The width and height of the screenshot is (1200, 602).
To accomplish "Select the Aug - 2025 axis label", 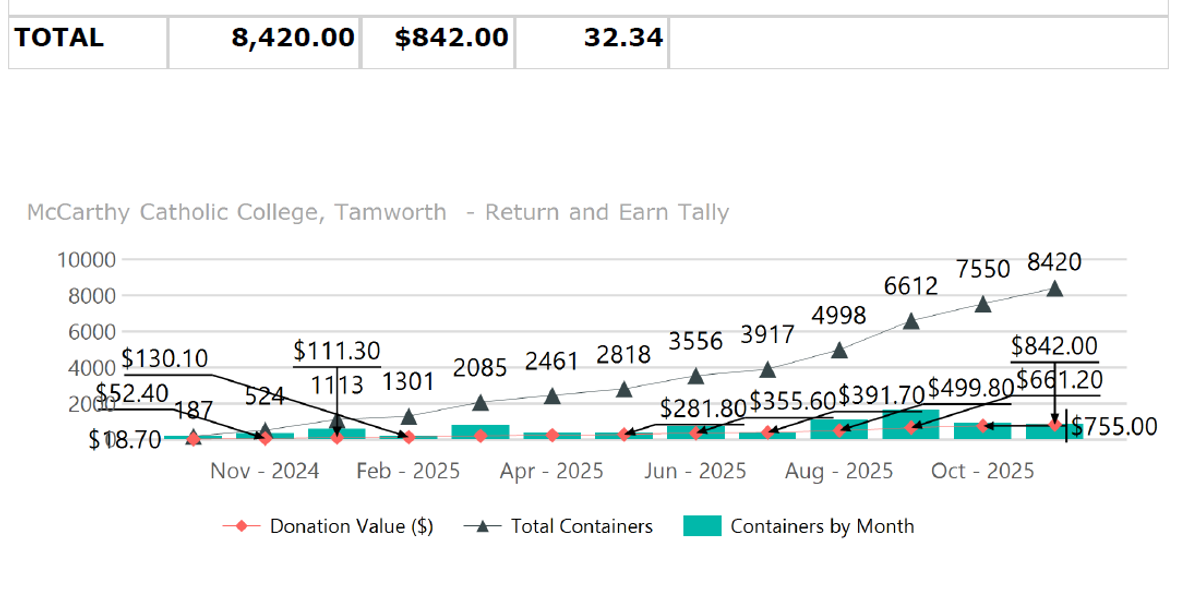I will click(x=839, y=471).
